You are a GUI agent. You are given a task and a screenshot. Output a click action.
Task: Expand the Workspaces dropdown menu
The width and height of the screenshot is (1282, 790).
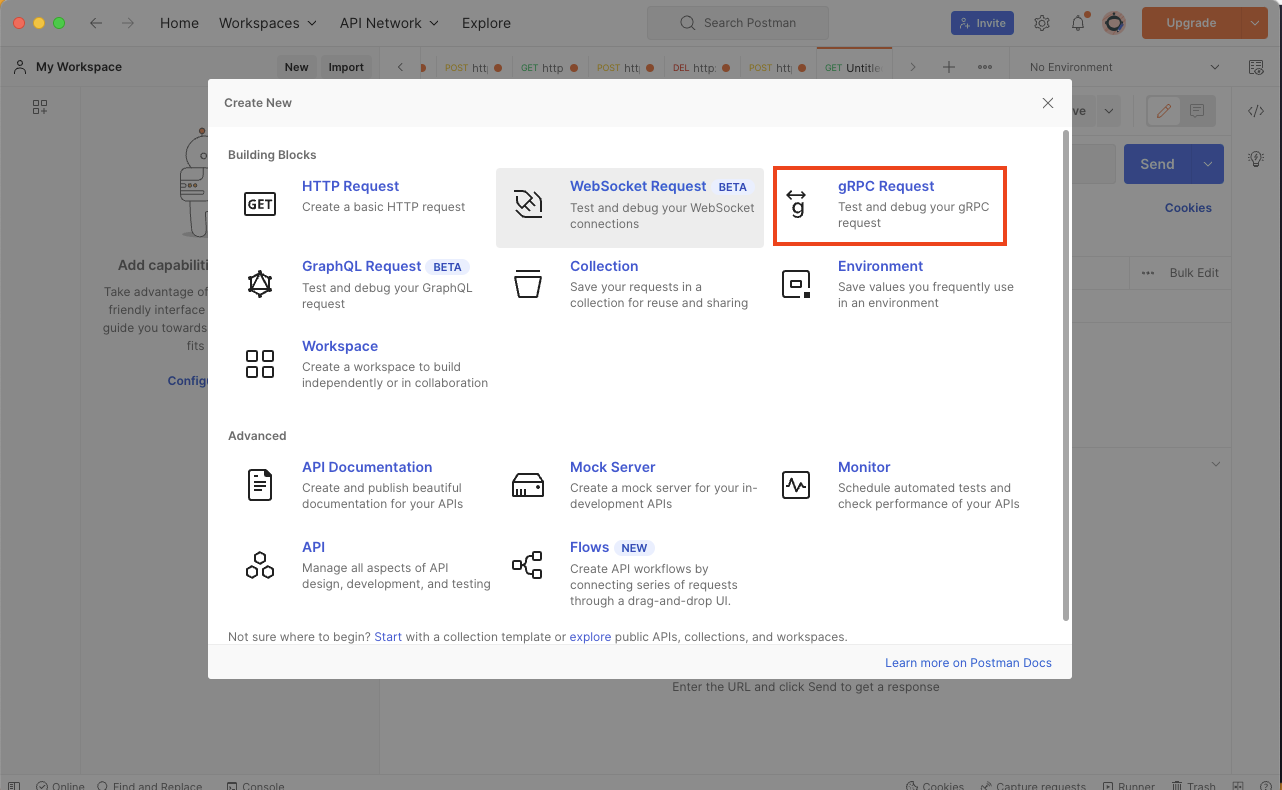click(268, 23)
